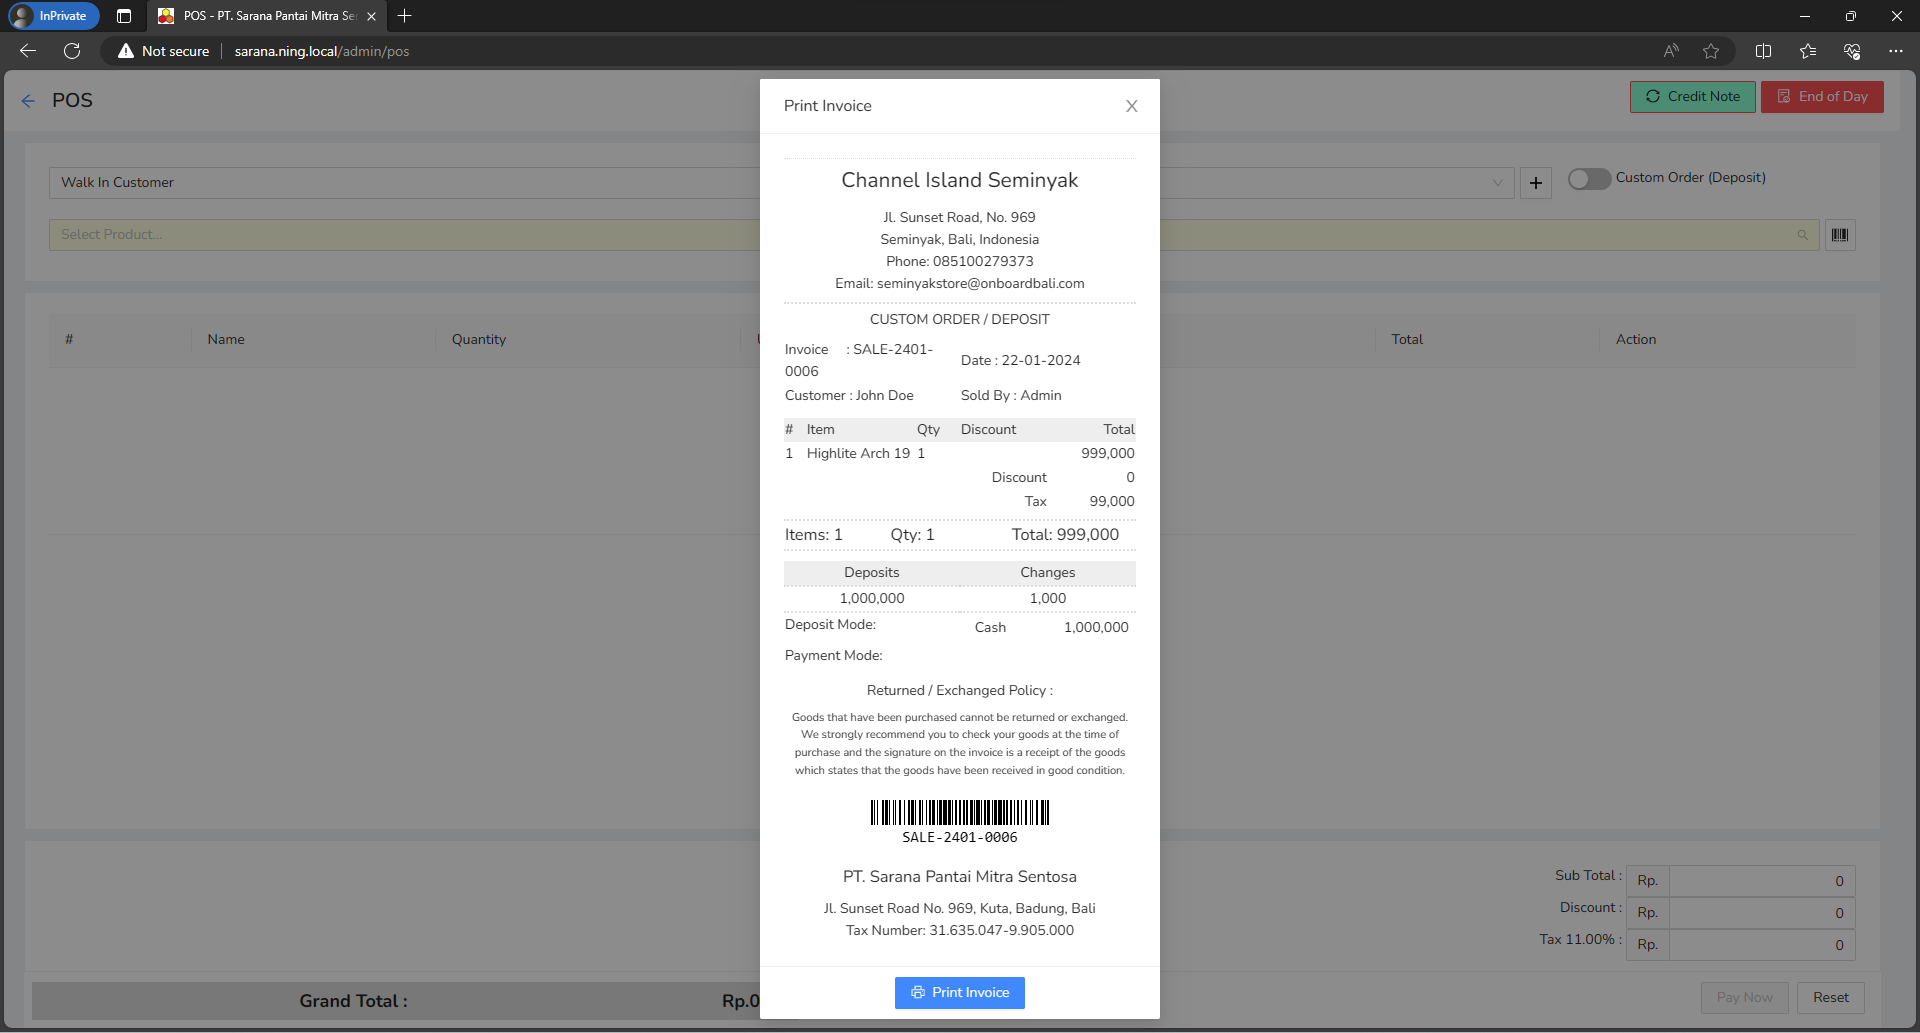This screenshot has width=1920, height=1033.
Task: Close the Print Invoice dialog
Action: coord(1131,106)
